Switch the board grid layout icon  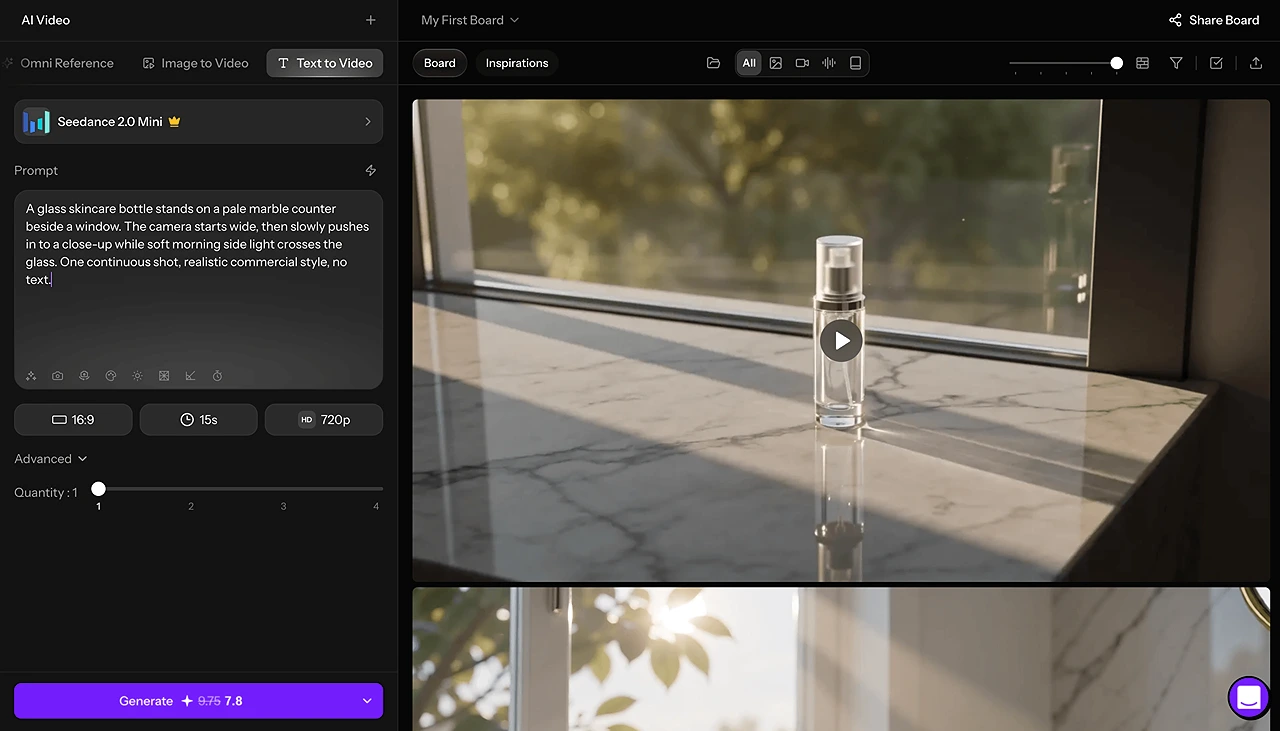click(x=1142, y=63)
